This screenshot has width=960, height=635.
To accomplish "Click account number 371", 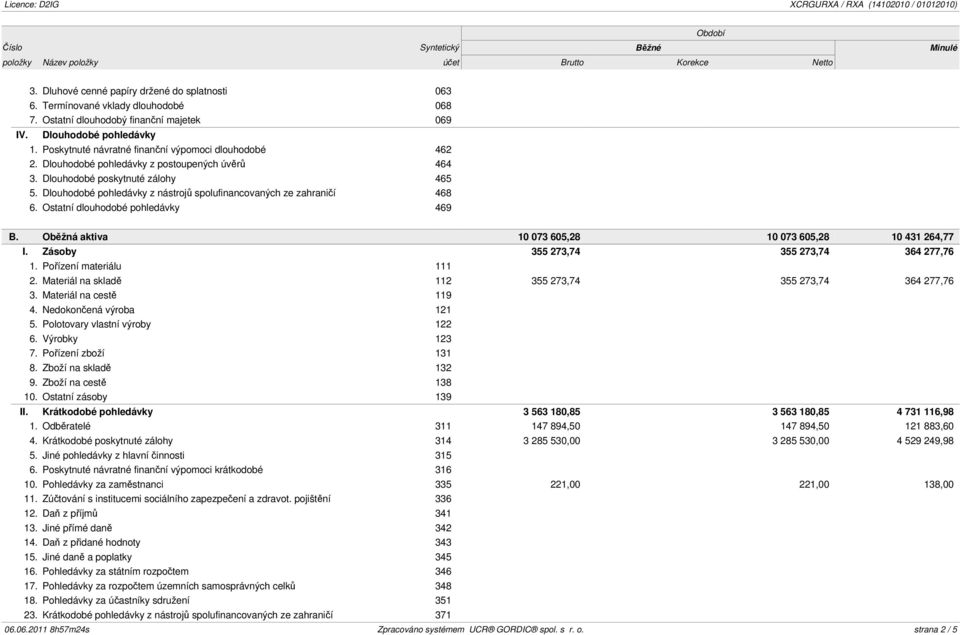I will 443,615.
